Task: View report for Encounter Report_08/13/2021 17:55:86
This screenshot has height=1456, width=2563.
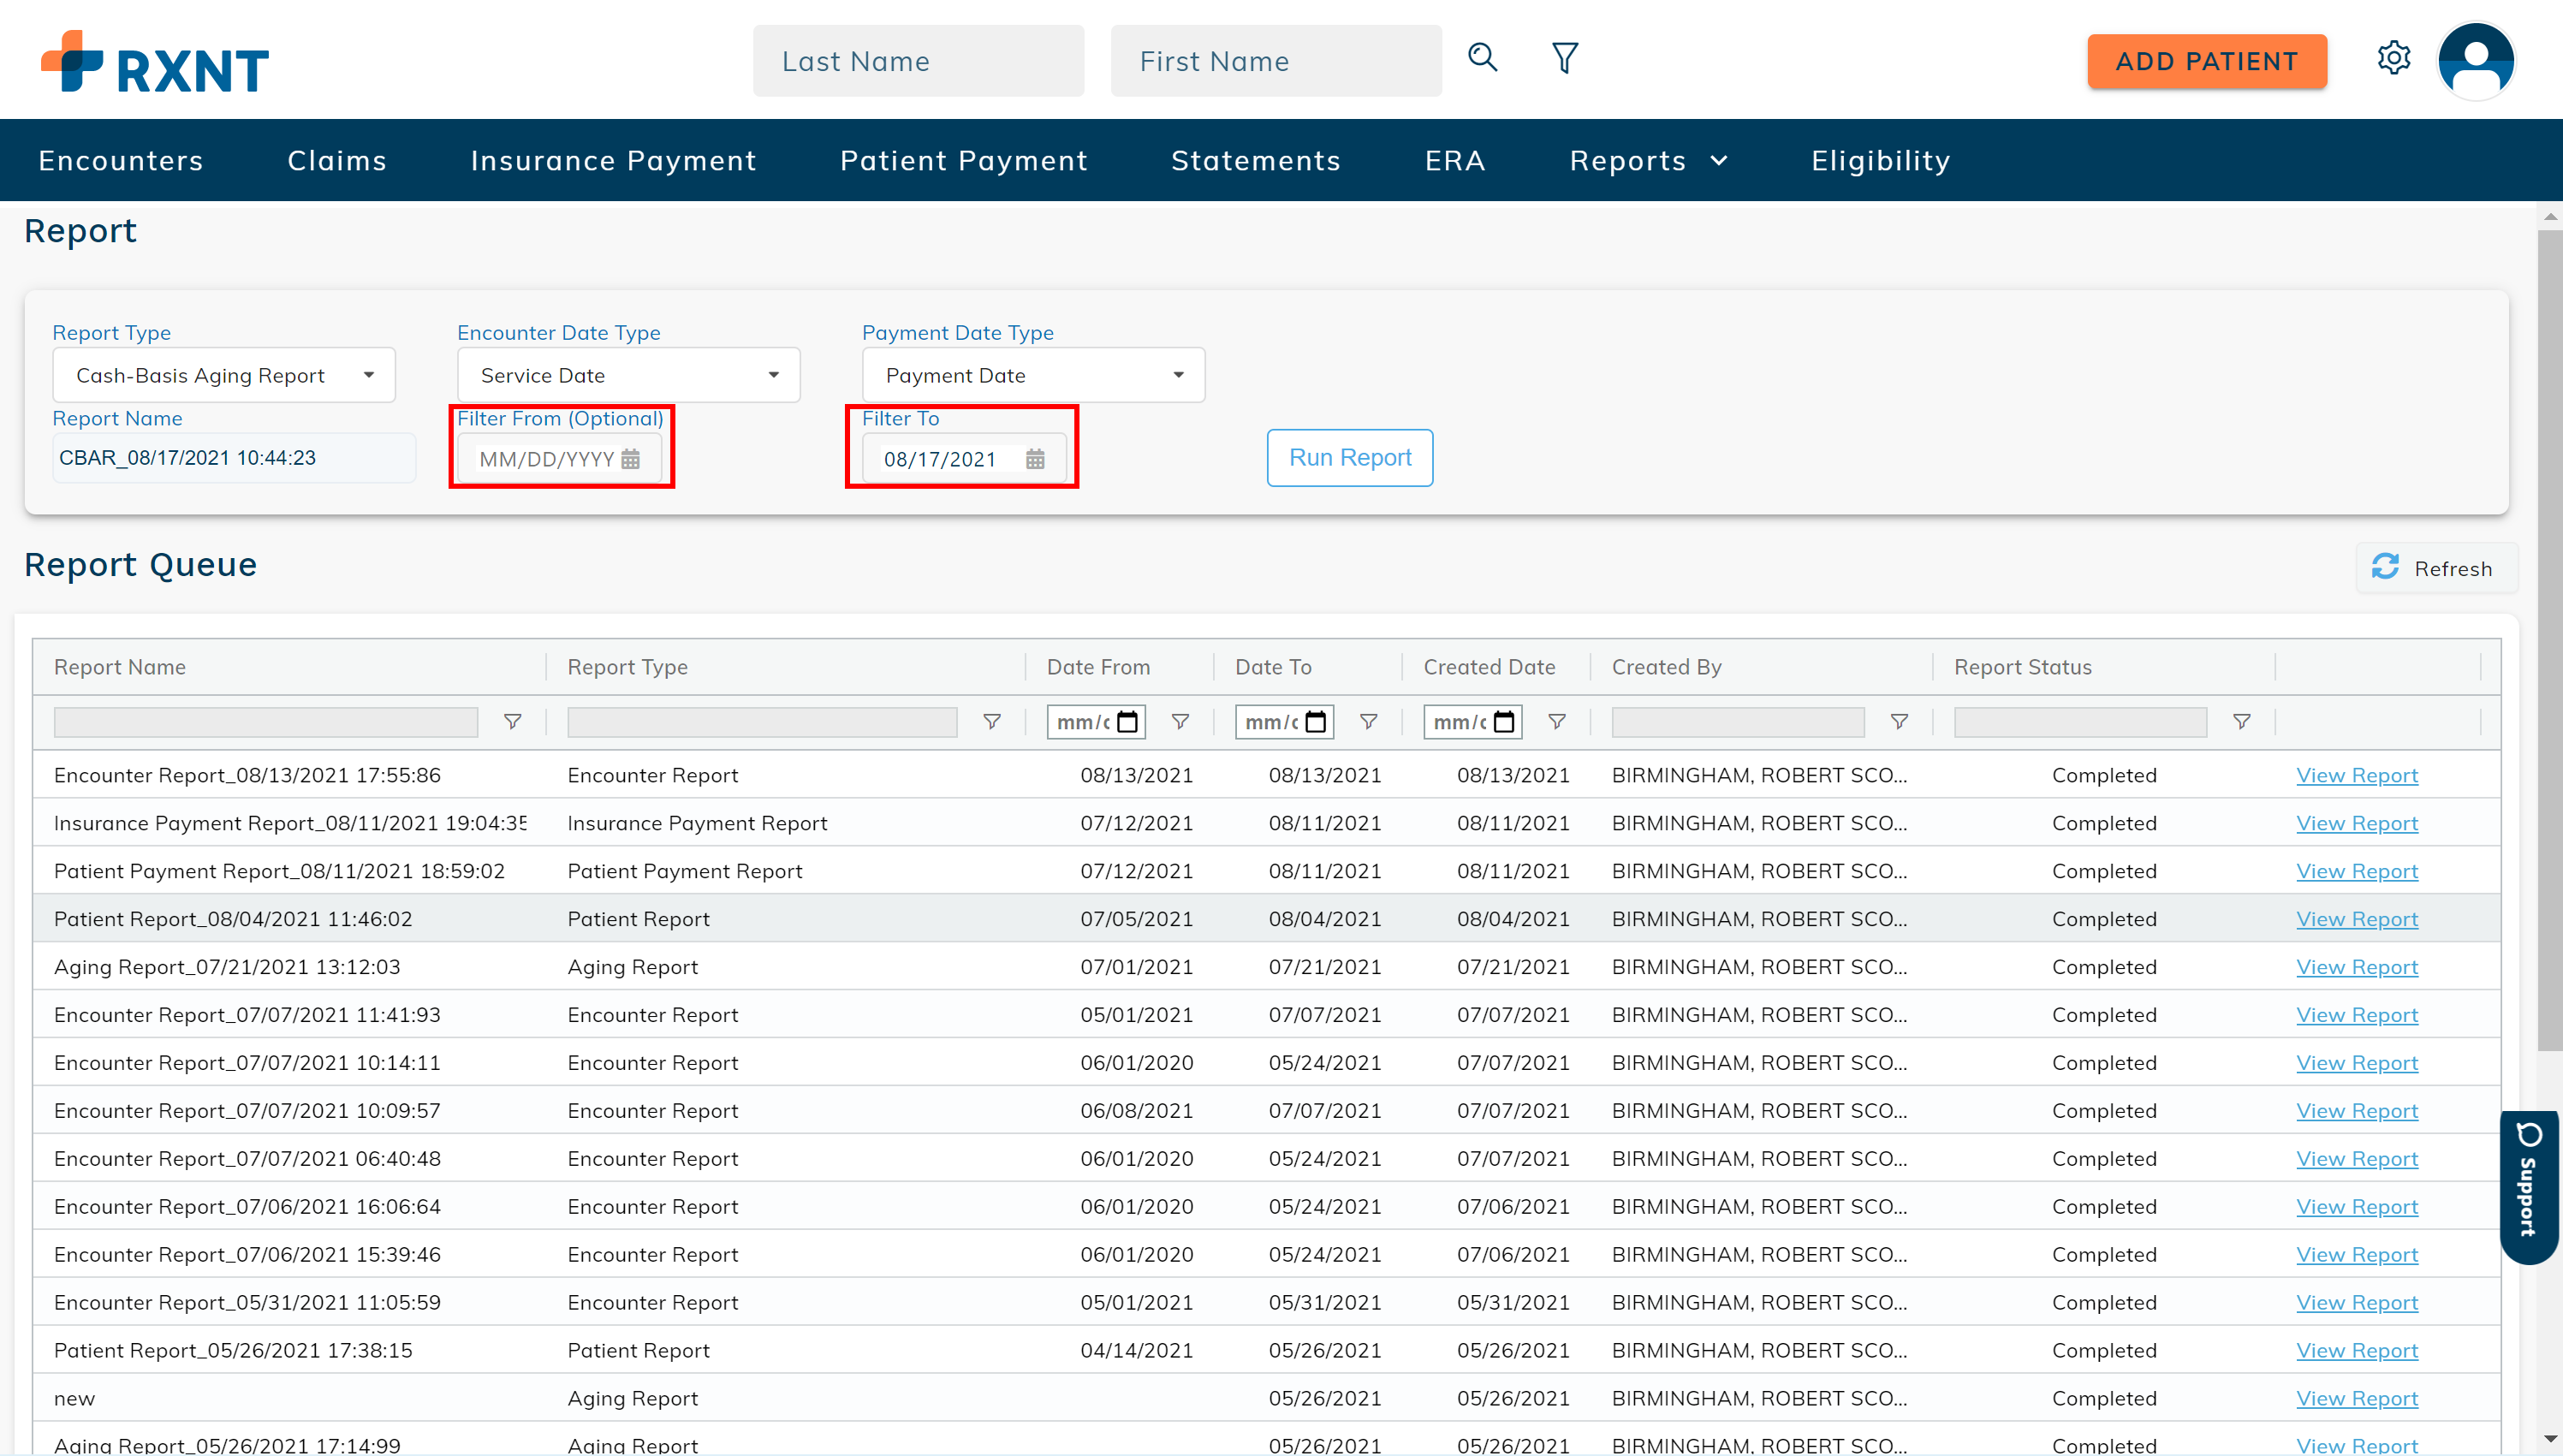Action: pyautogui.click(x=2356, y=775)
